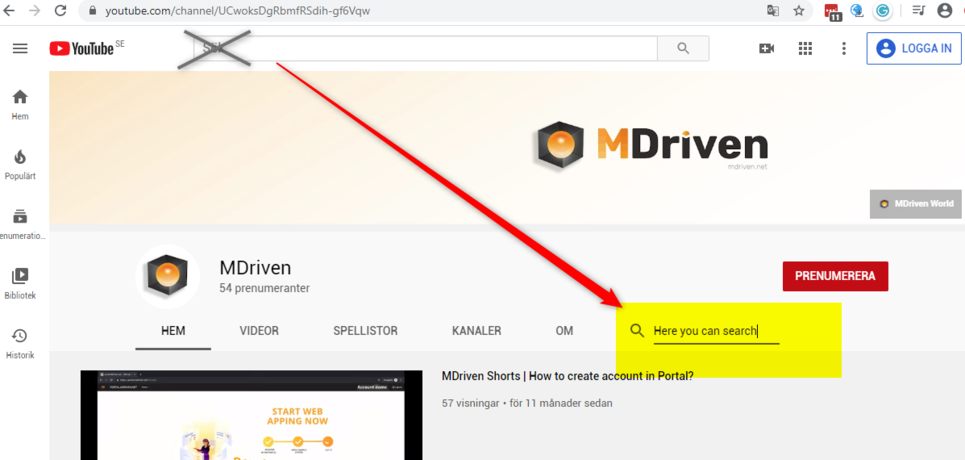Open the blue globe extension icon
This screenshot has height=460, width=965.
pos(857,10)
